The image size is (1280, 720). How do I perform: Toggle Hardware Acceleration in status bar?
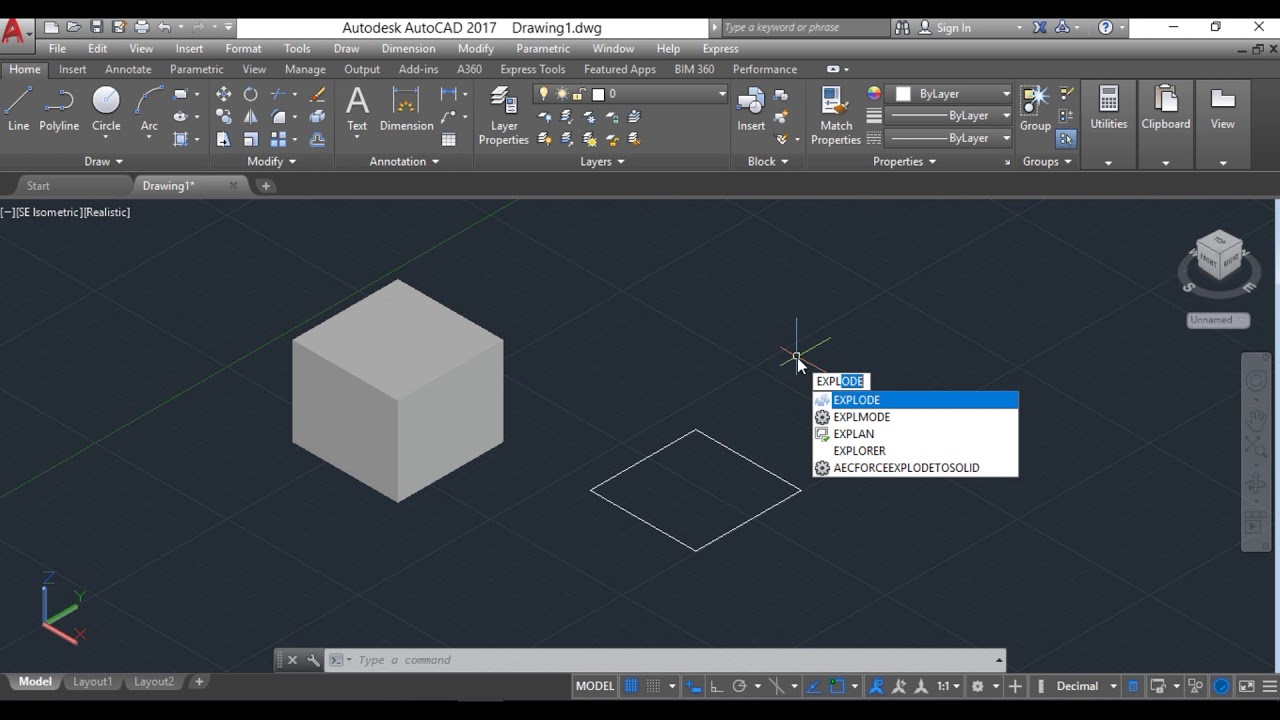[1222, 686]
